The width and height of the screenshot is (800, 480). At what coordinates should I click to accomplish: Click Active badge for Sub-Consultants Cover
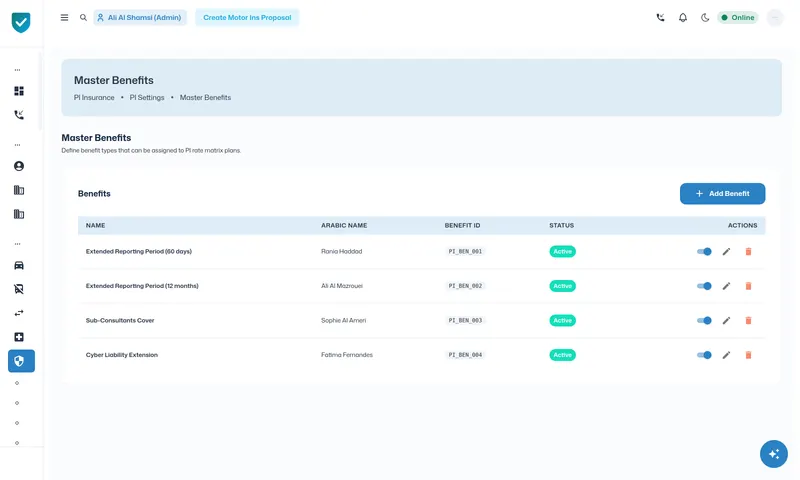562,320
